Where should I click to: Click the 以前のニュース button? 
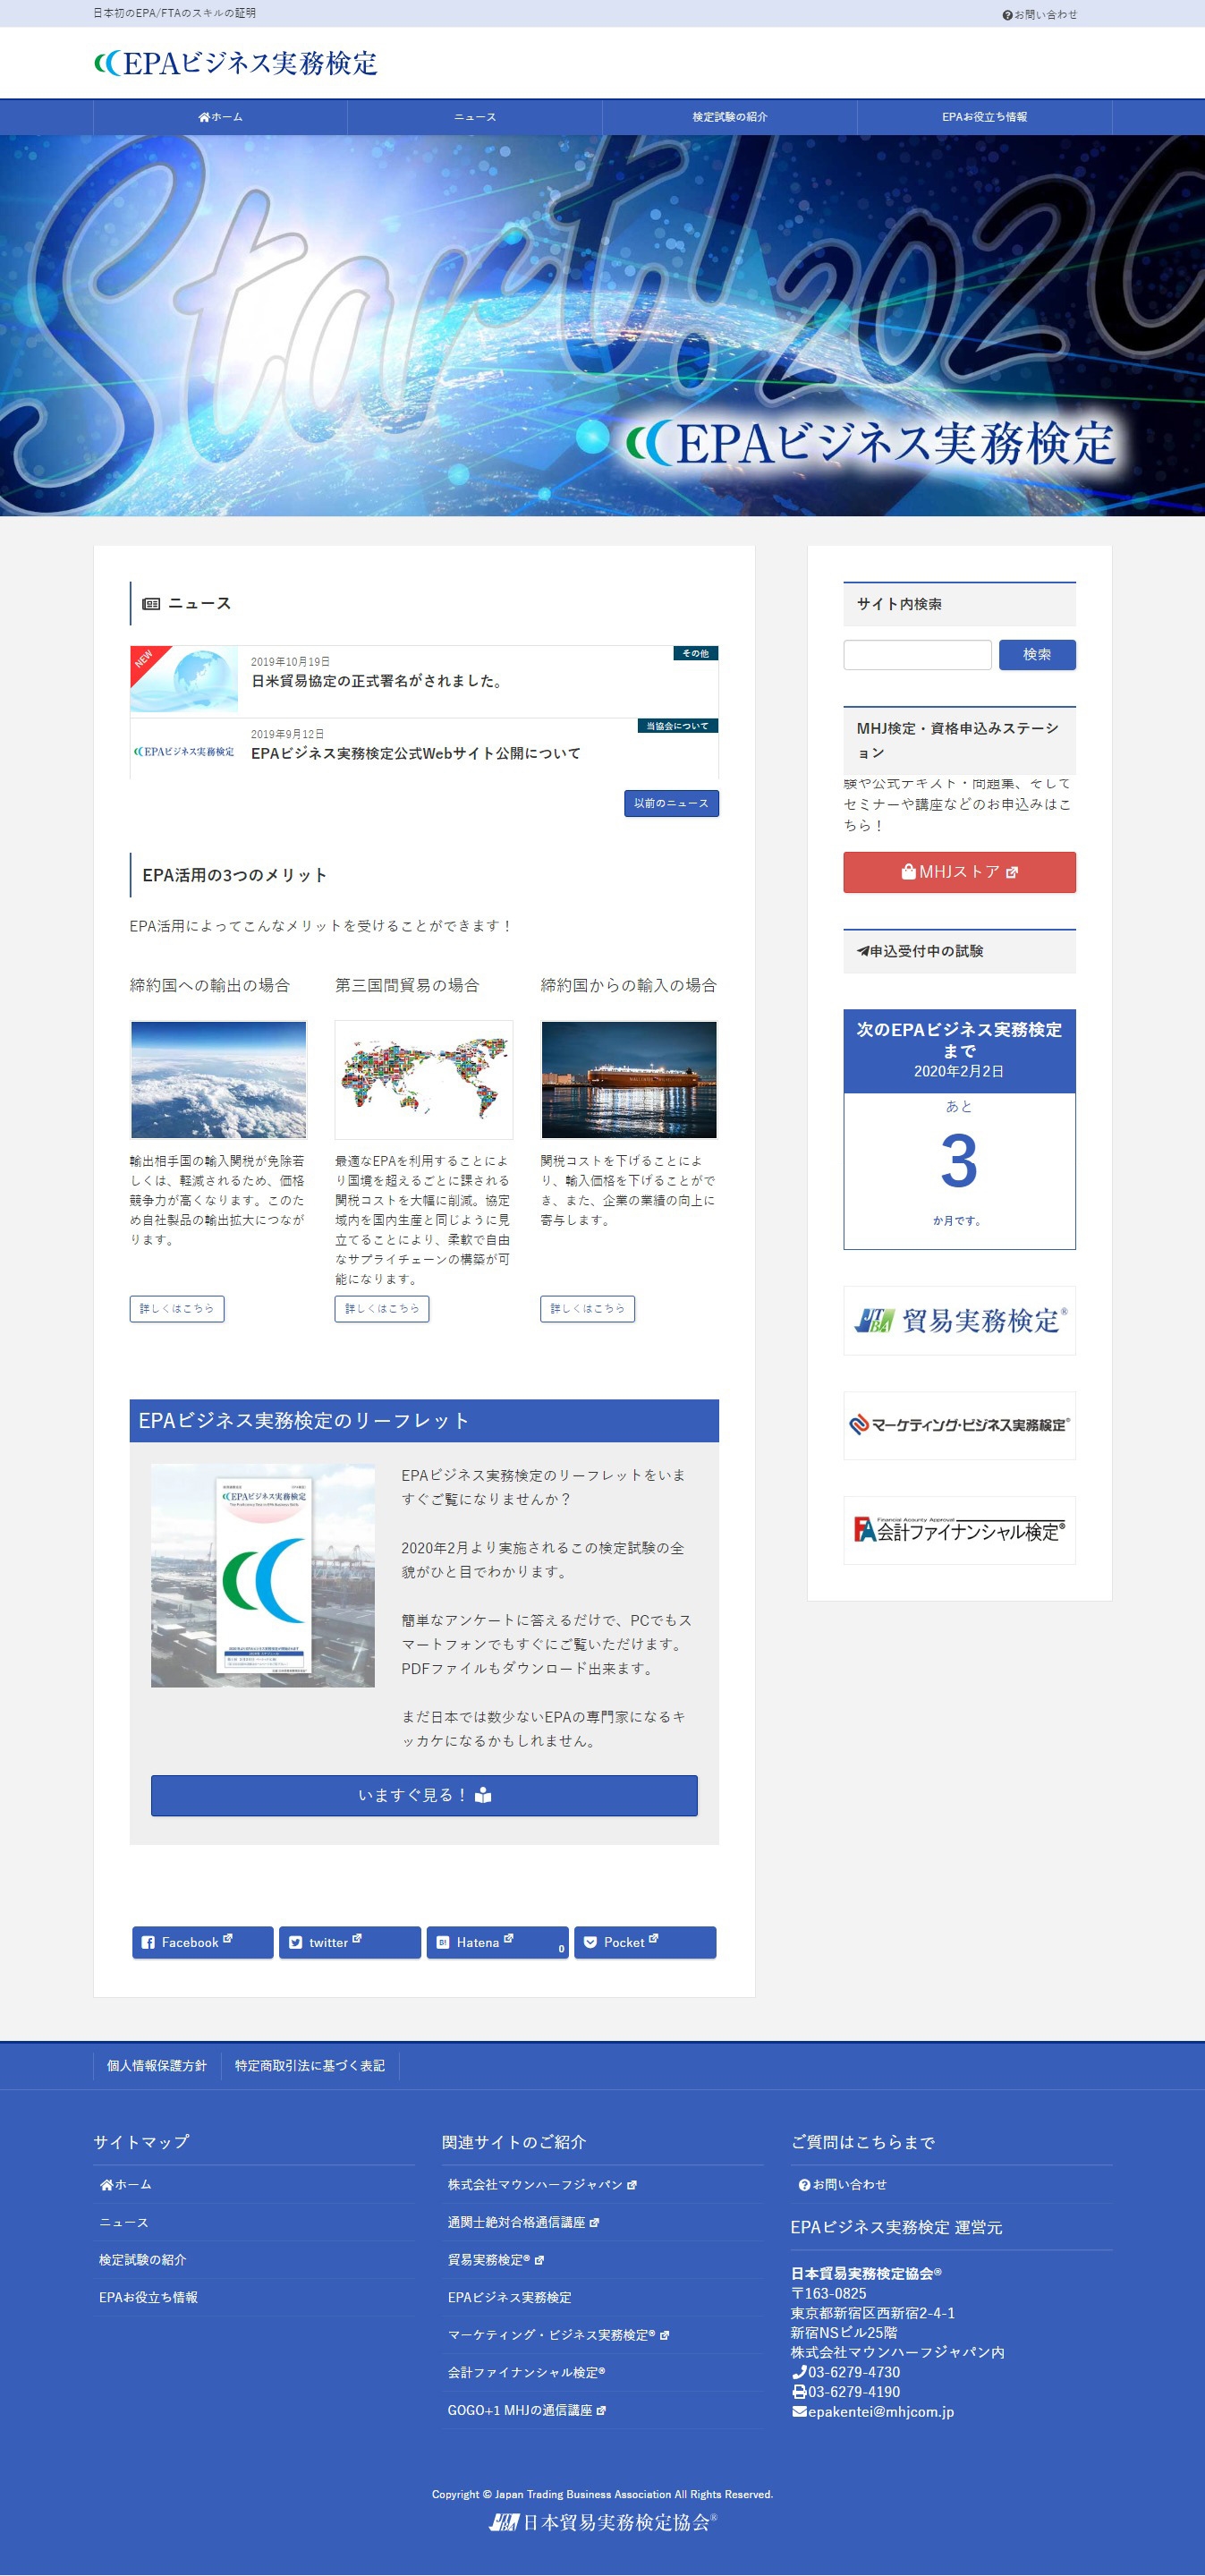(x=671, y=803)
